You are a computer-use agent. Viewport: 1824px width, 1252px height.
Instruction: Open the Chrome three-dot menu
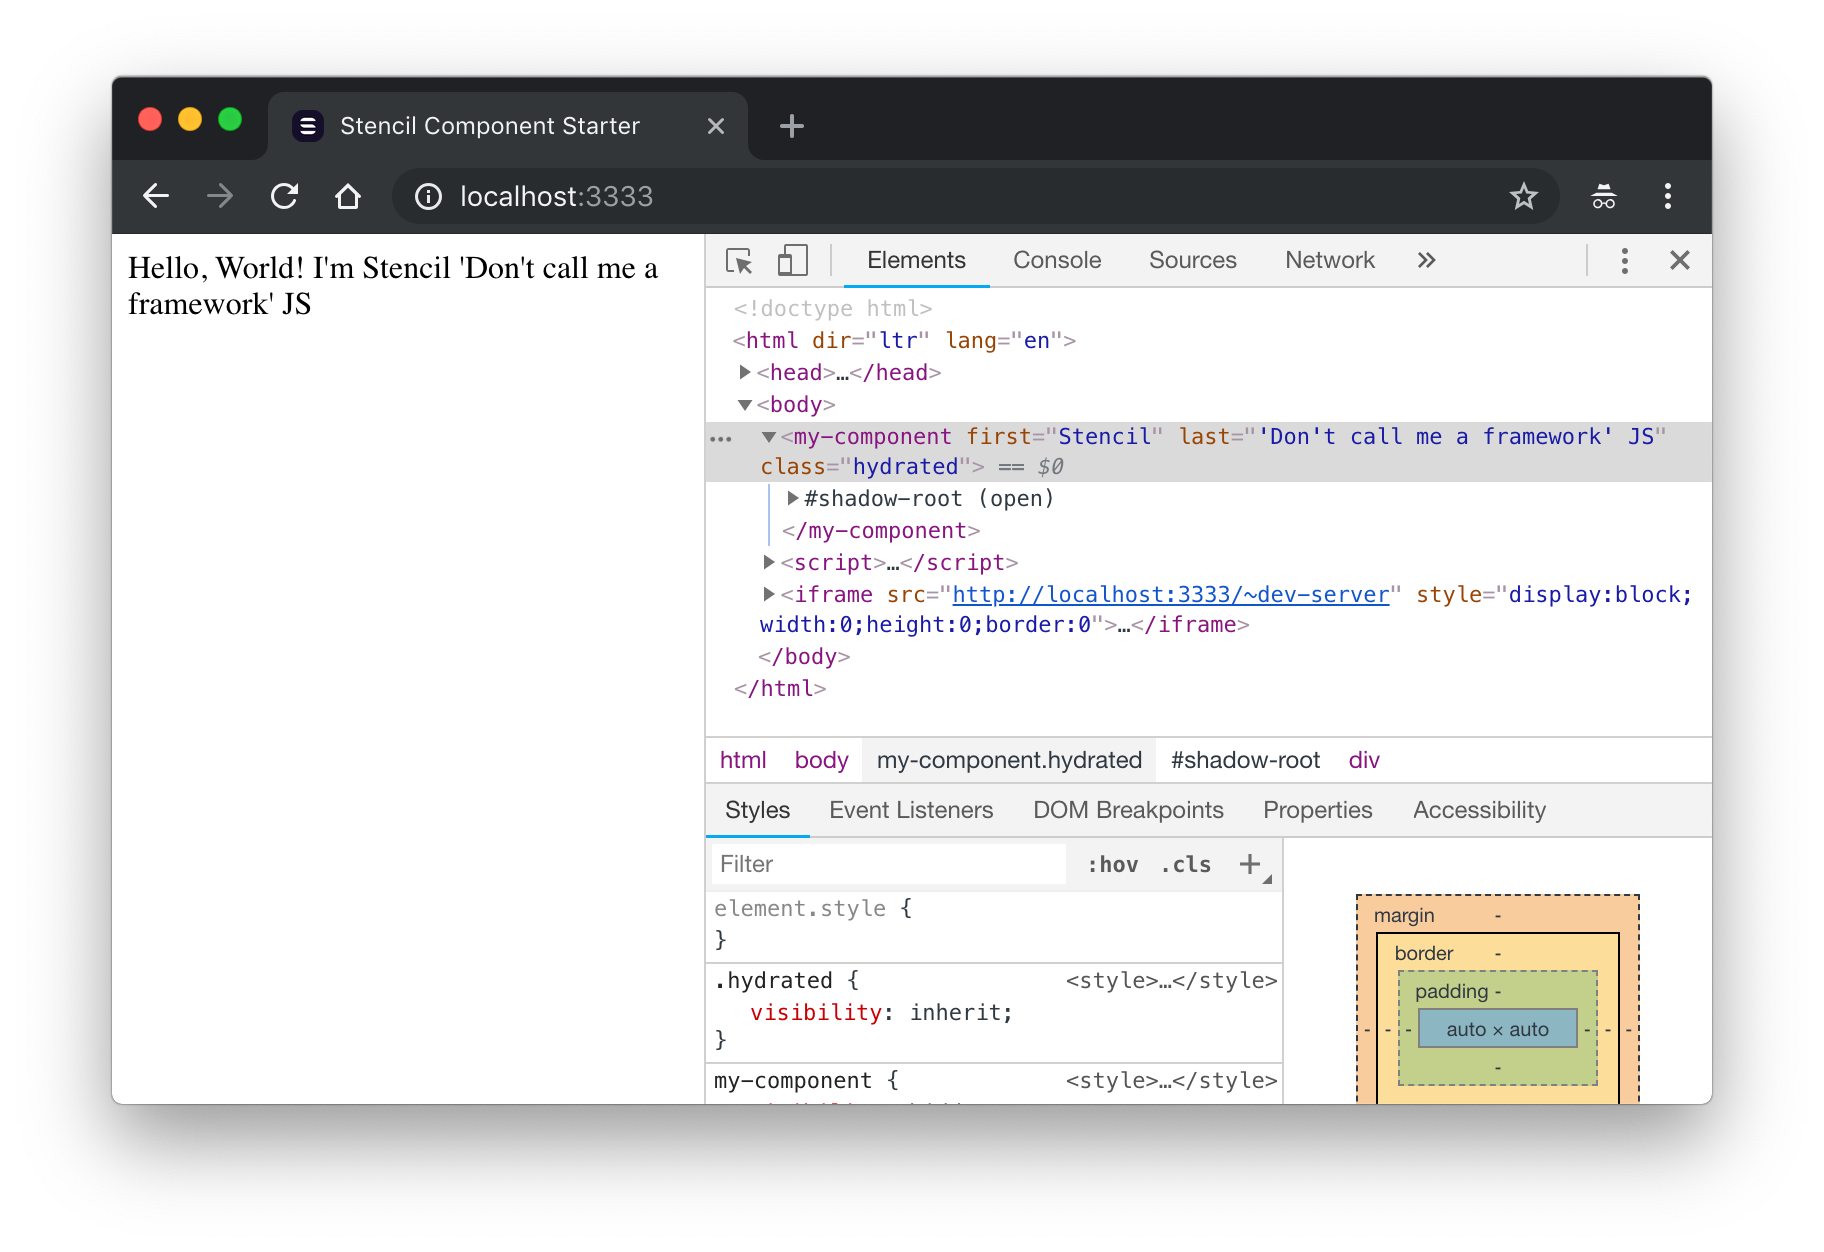(x=1668, y=196)
